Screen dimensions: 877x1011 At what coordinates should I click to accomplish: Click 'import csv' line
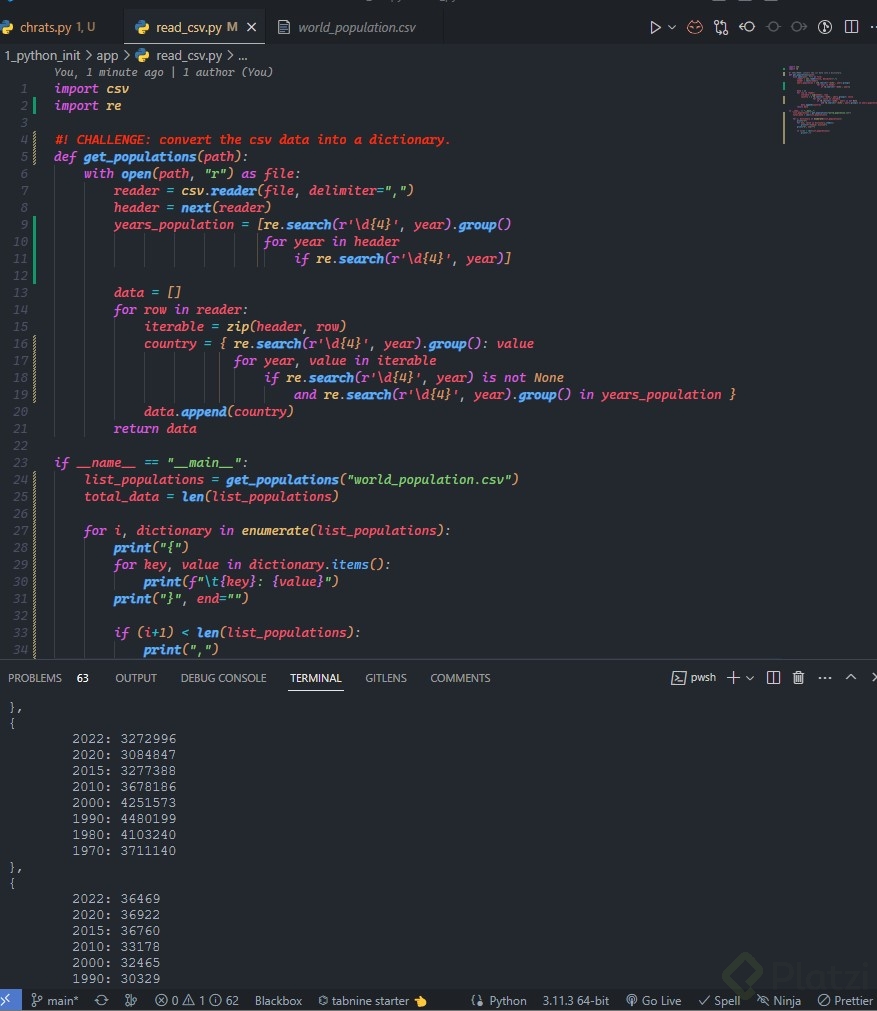click(x=92, y=89)
